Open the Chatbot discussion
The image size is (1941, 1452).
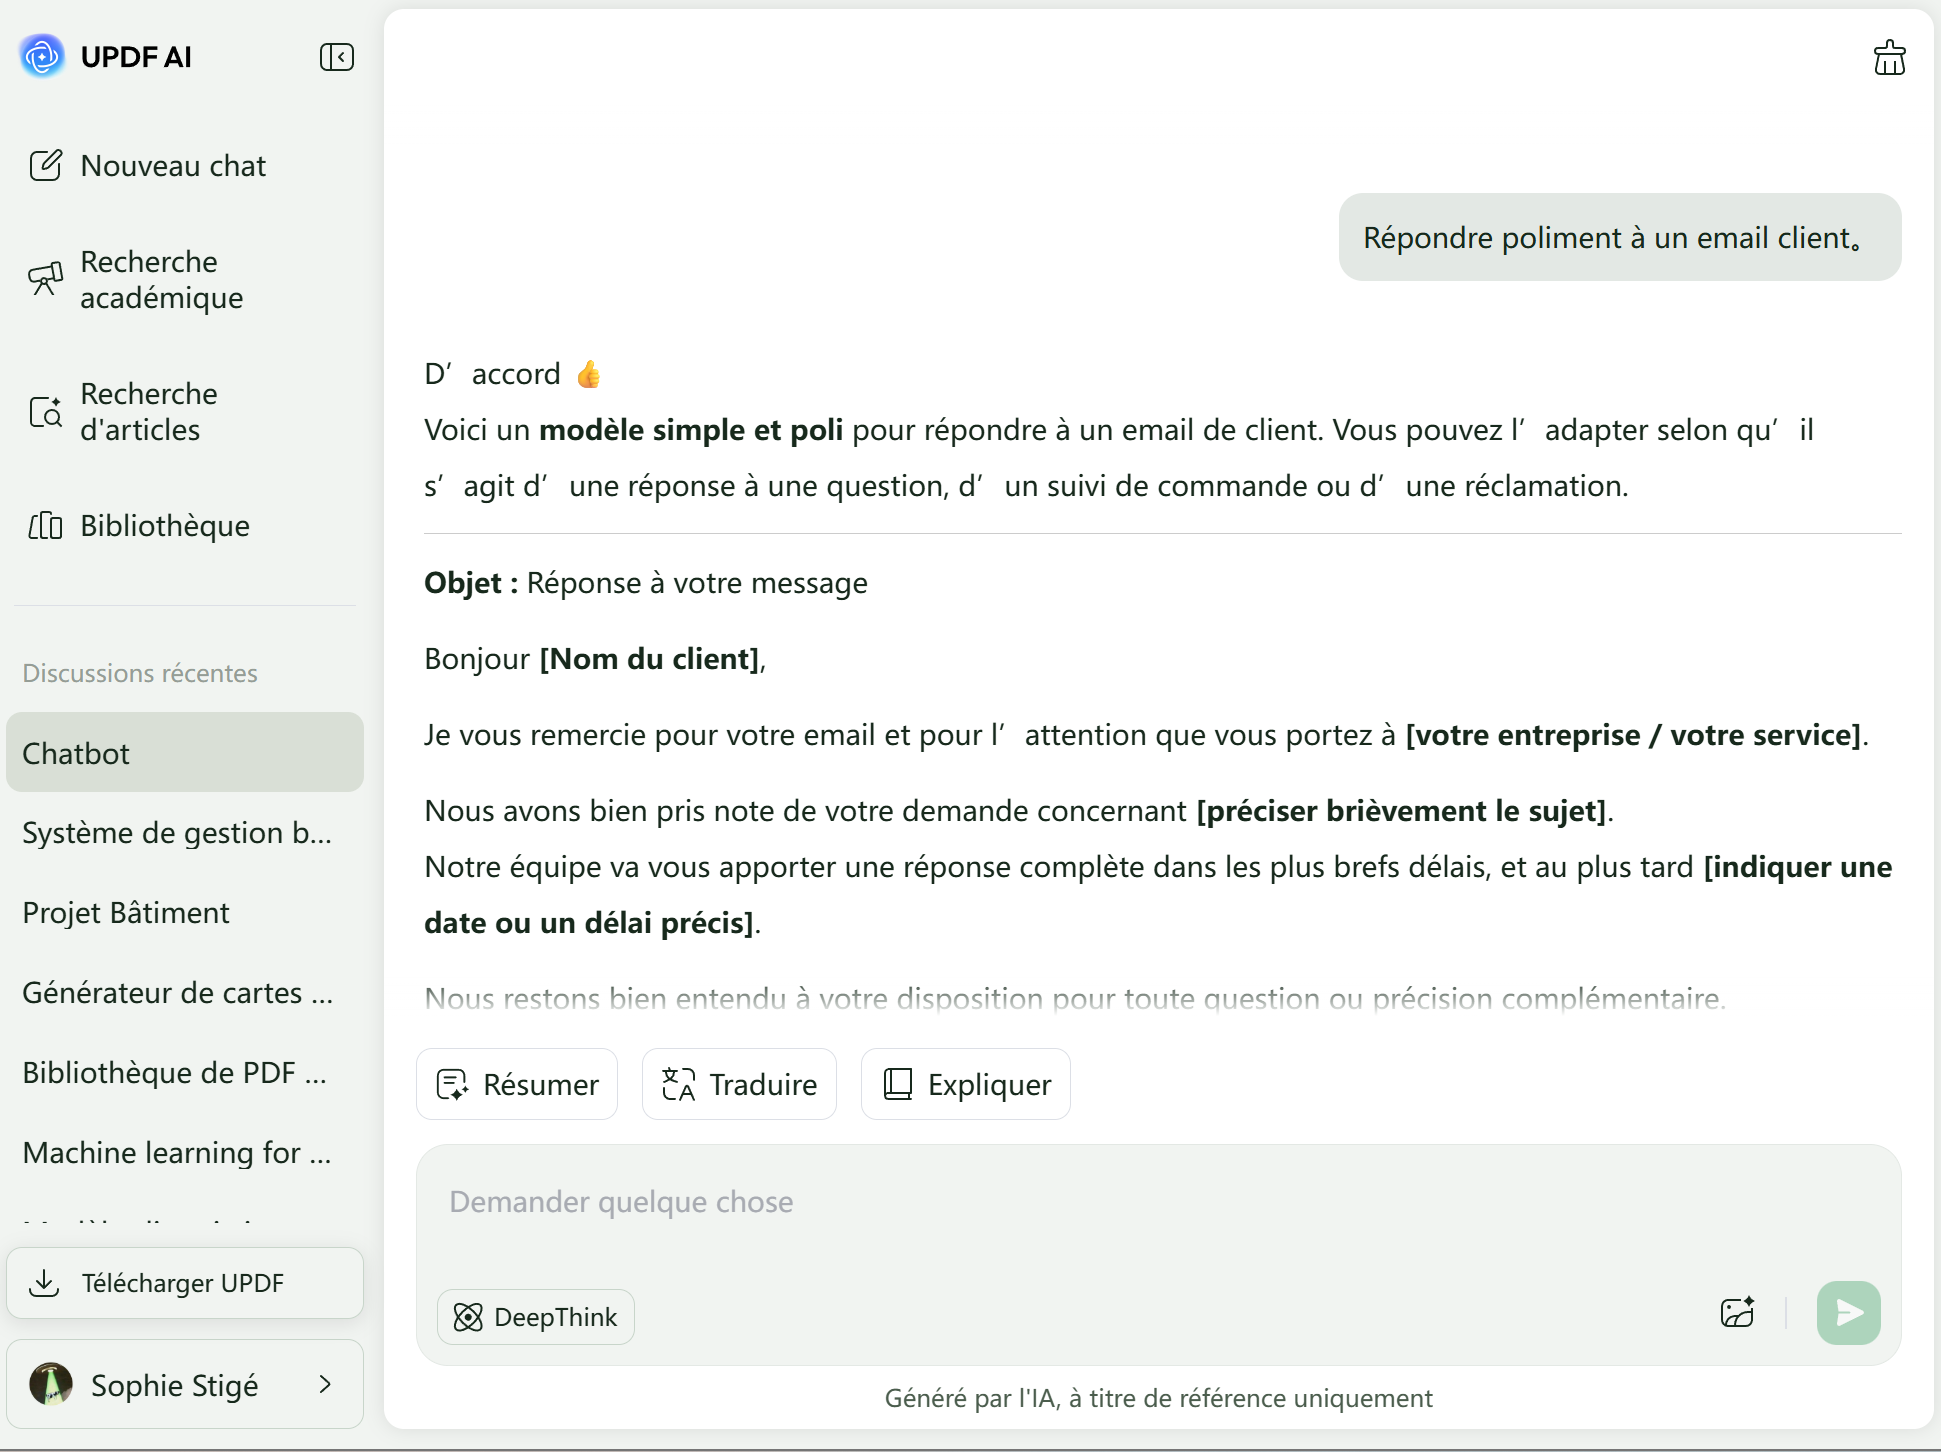[185, 753]
